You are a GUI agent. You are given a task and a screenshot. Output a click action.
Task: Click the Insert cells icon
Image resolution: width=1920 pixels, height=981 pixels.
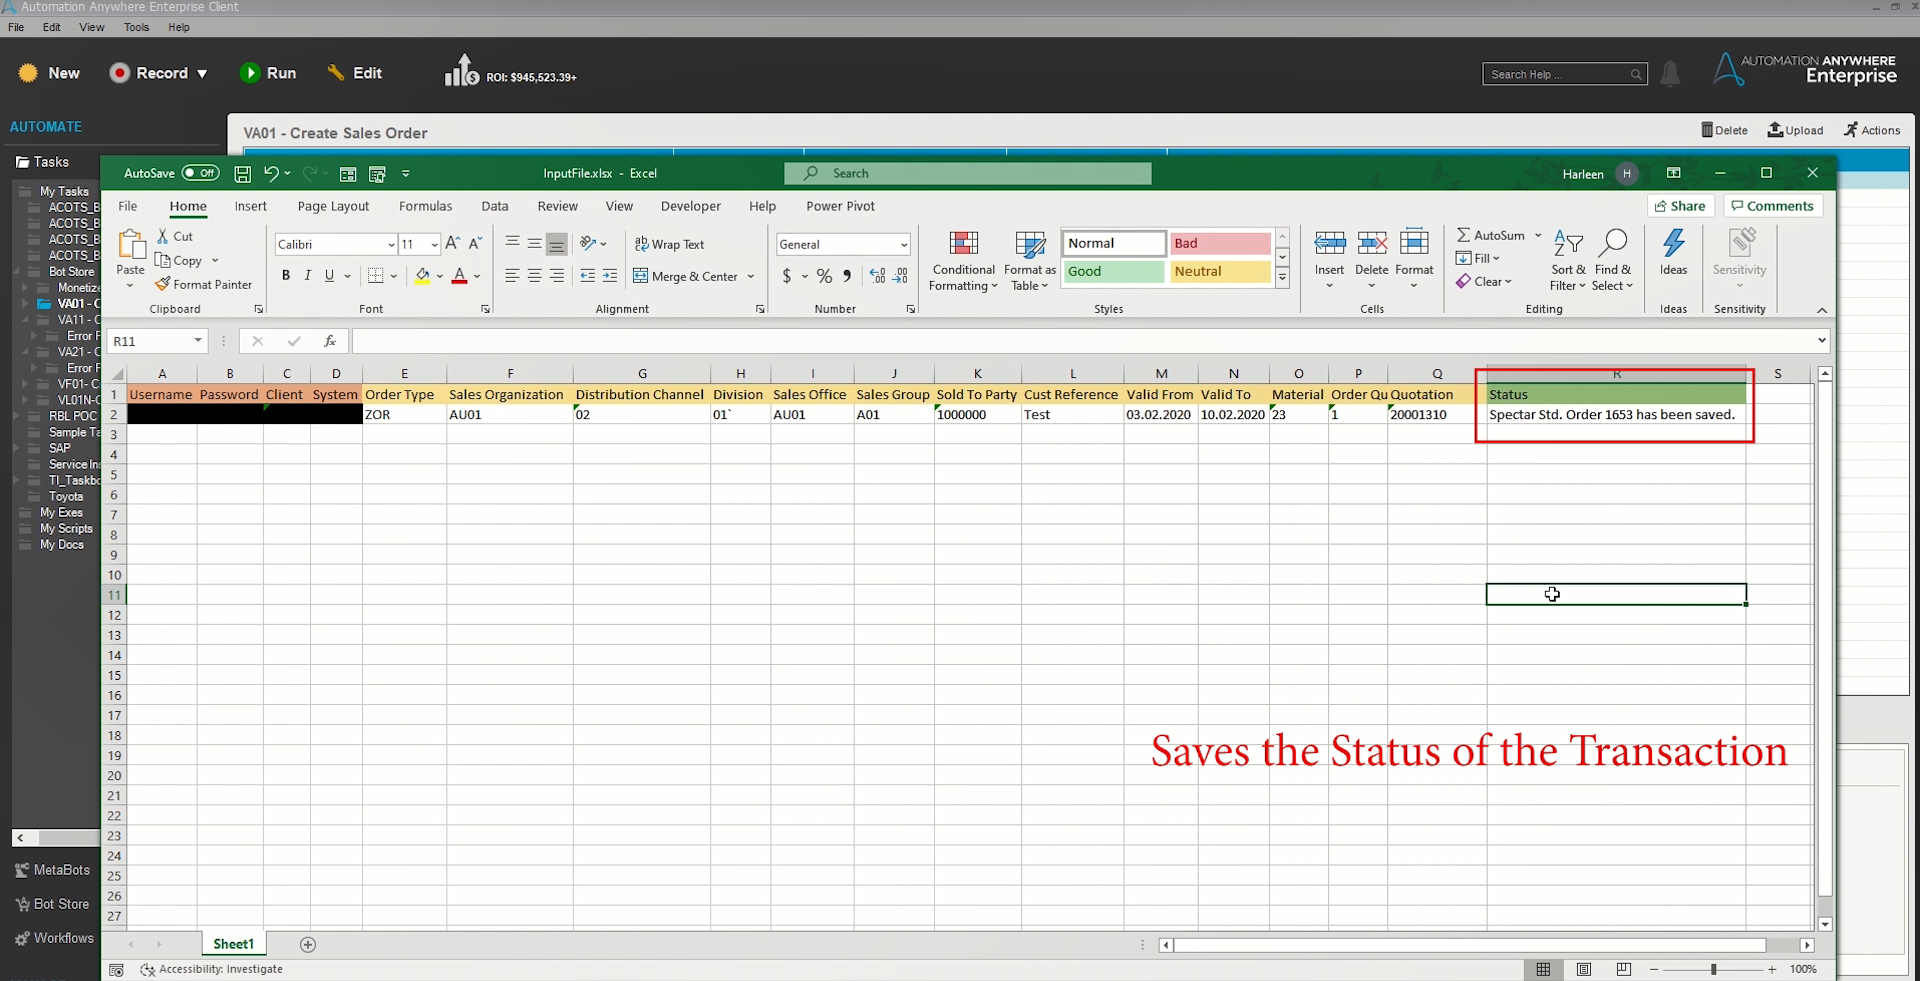(x=1330, y=243)
